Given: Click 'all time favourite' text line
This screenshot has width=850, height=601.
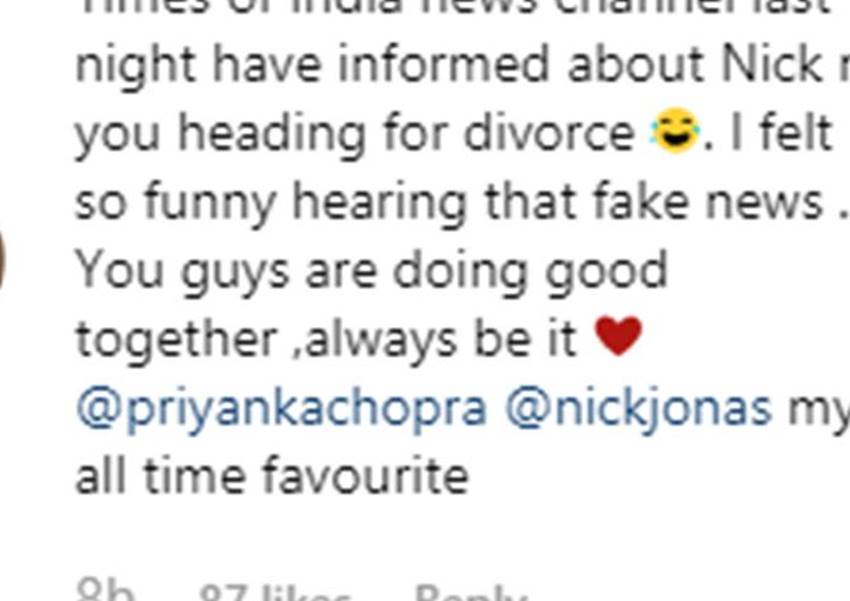Looking at the screenshot, I should coord(272,475).
